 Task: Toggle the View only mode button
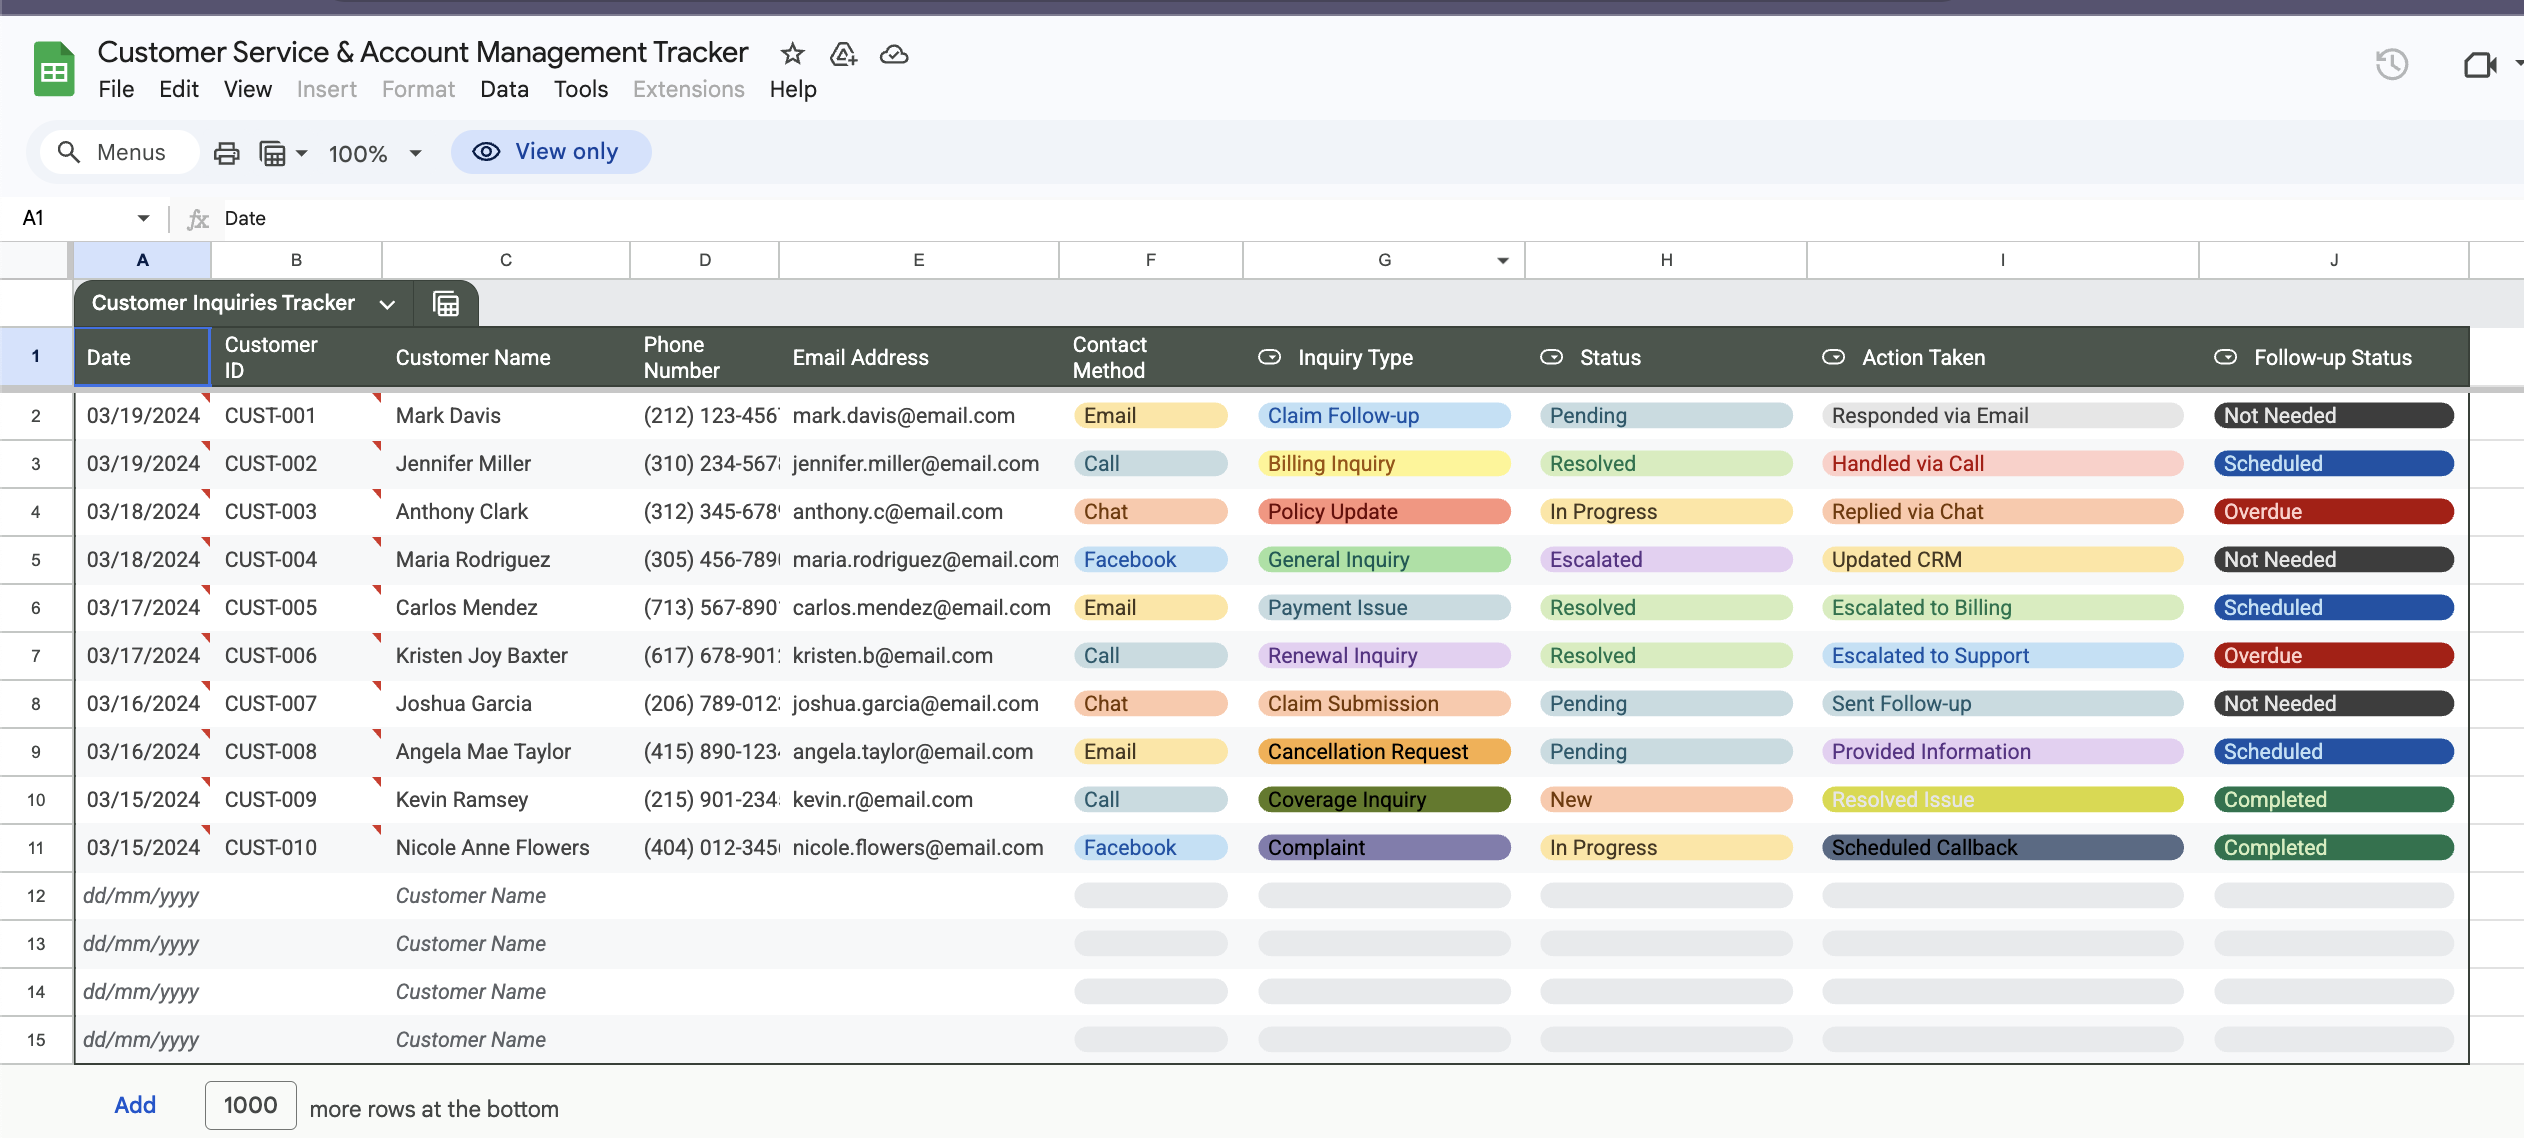pos(551,152)
